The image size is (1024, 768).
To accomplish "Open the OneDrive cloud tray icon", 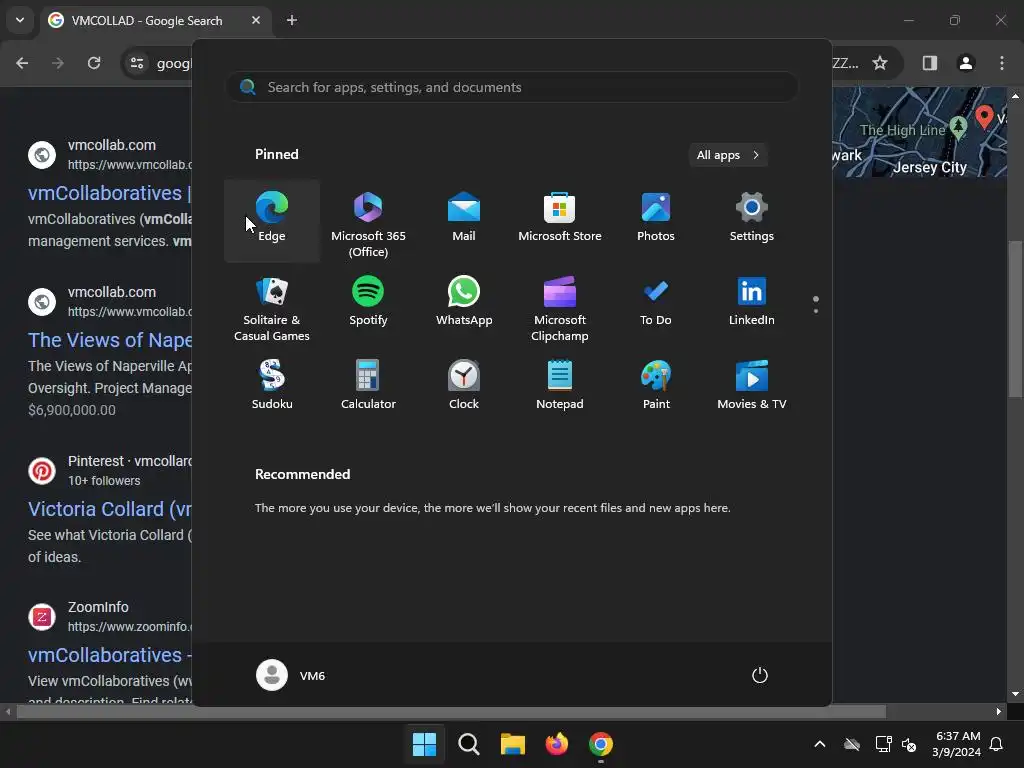I will [852, 744].
